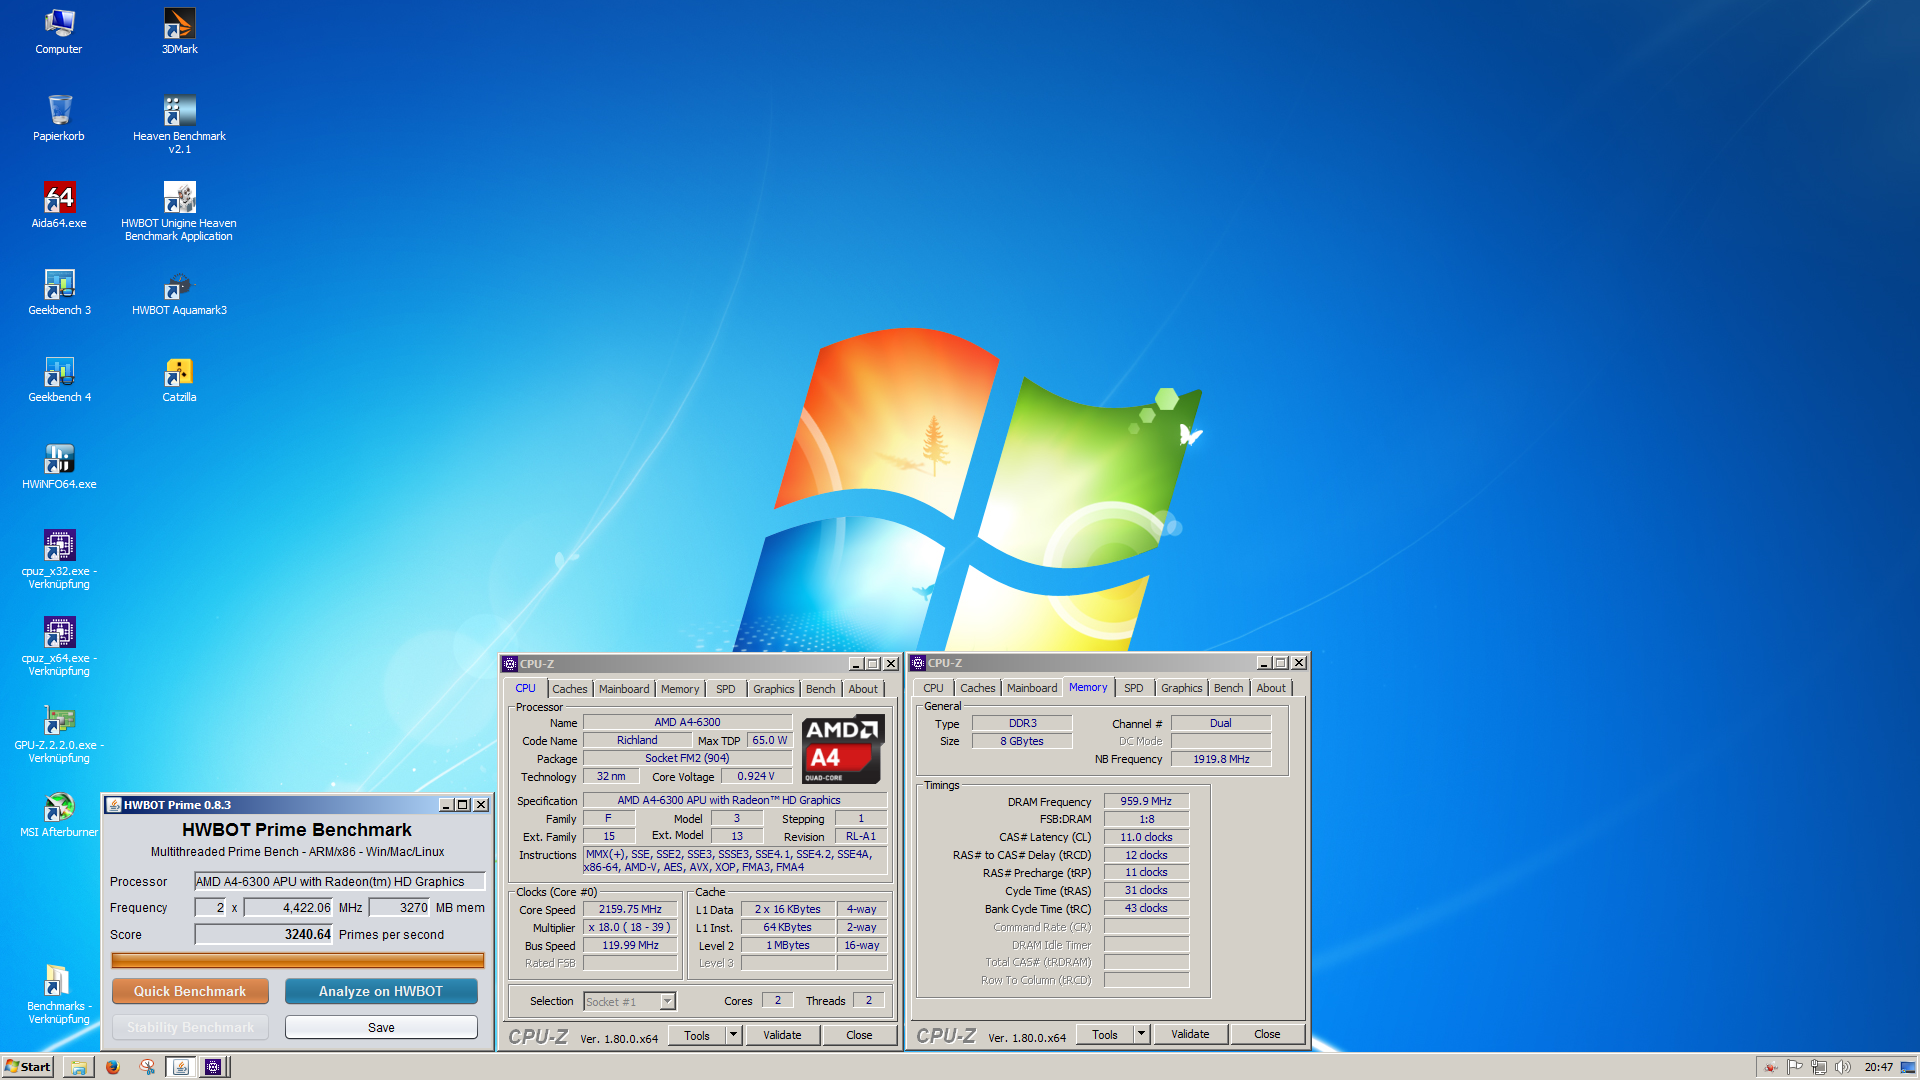Click the Score field showing 3240.64
Image resolution: width=1920 pixels, height=1080 pixels.
[264, 934]
